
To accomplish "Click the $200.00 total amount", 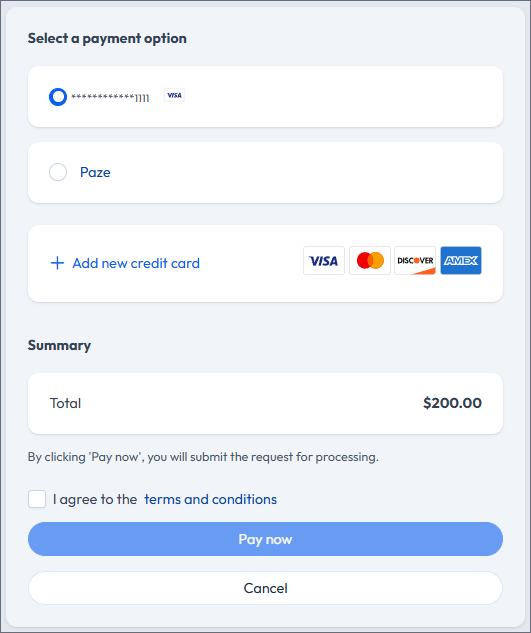I will click(452, 403).
